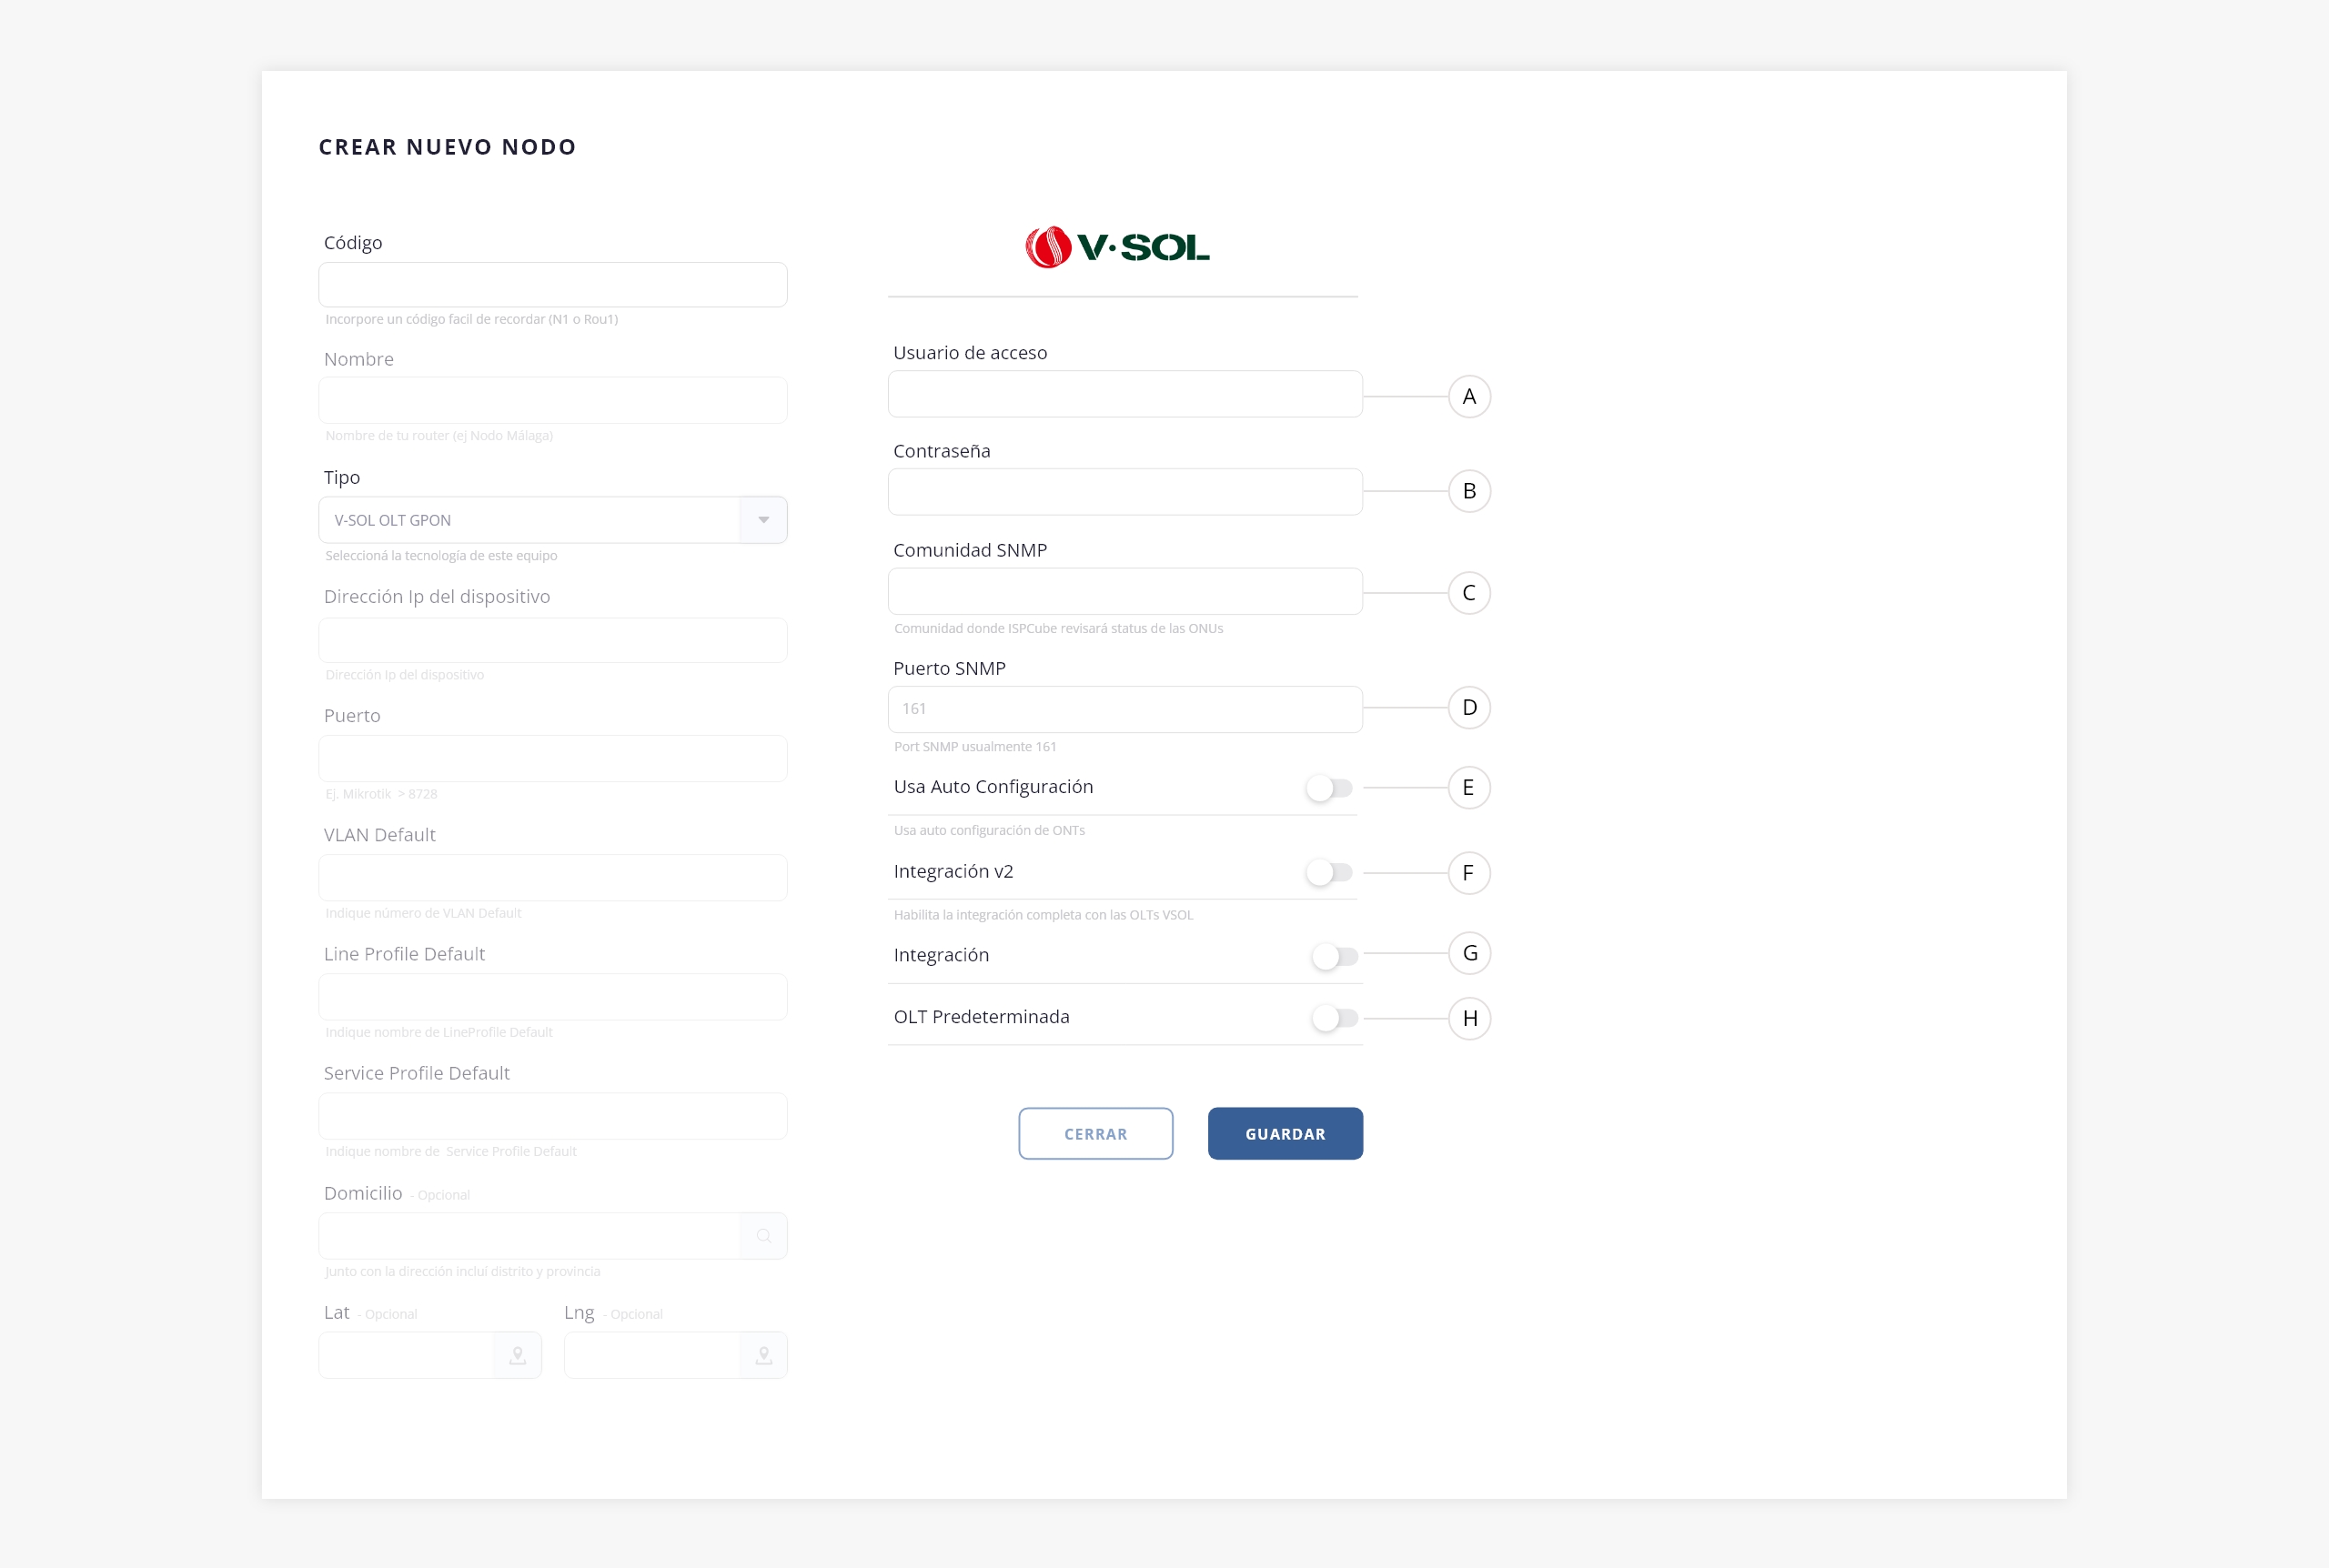2329x1568 pixels.
Task: Focus the Comunidad SNMP input
Action: [x=1124, y=592]
